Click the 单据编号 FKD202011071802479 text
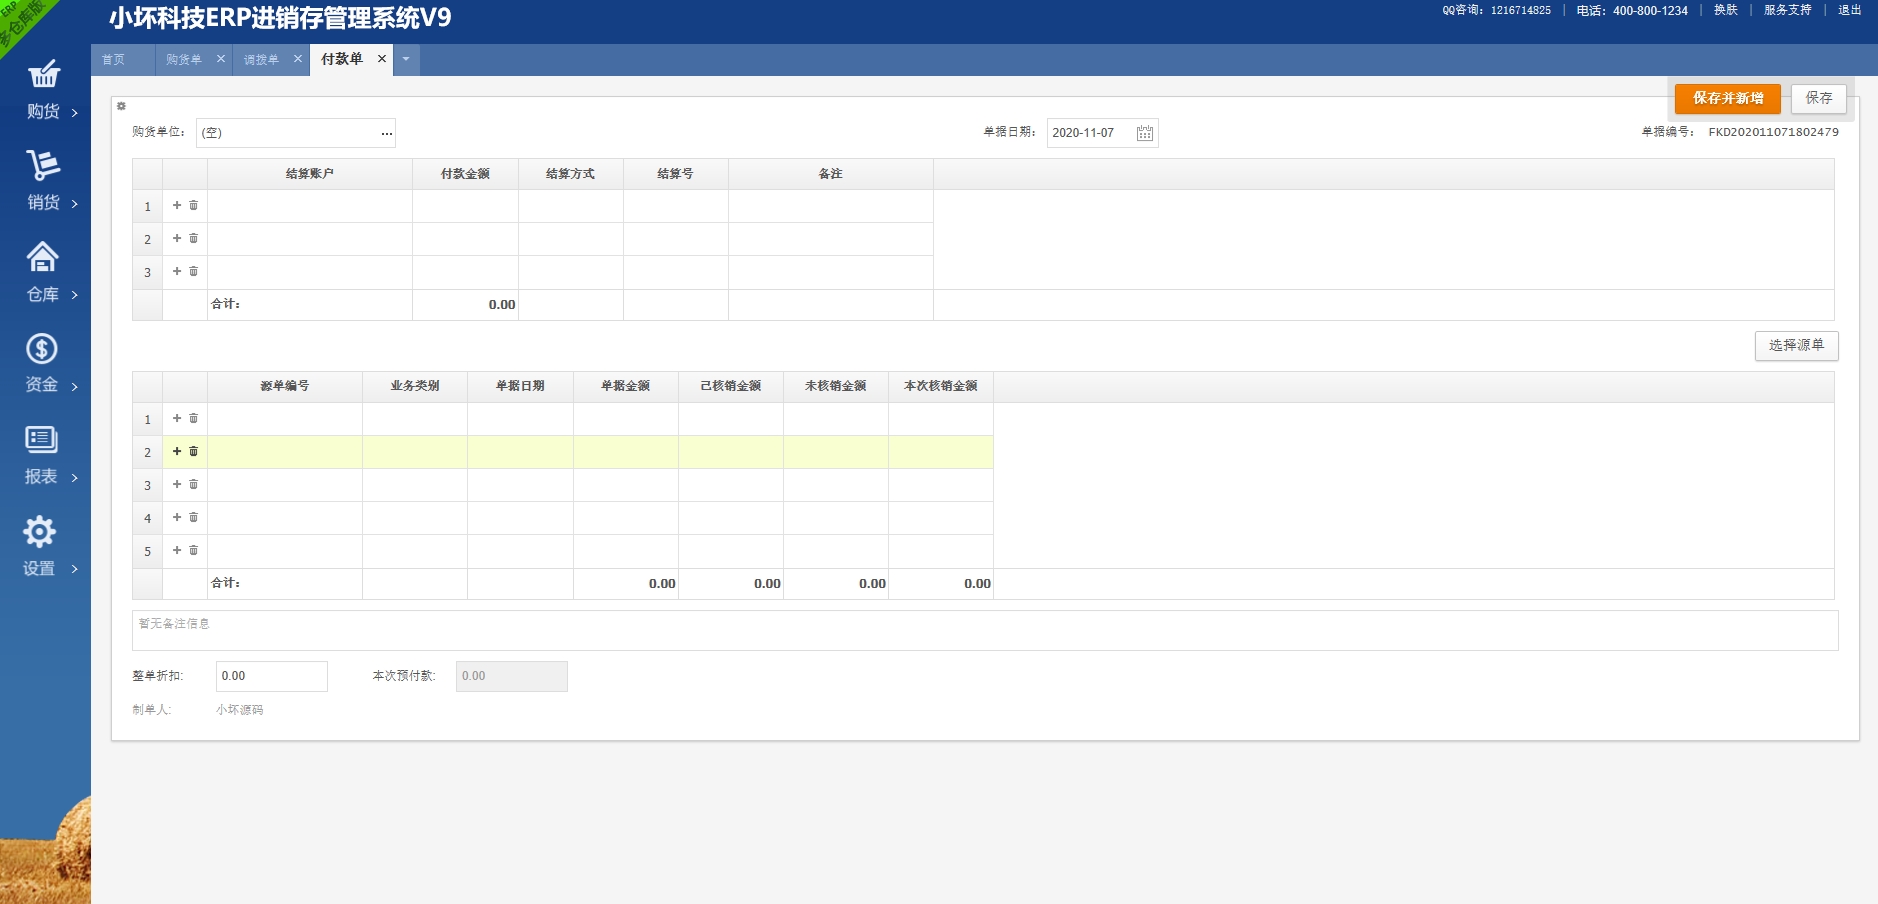The width and height of the screenshot is (1878, 904). pos(1773,132)
